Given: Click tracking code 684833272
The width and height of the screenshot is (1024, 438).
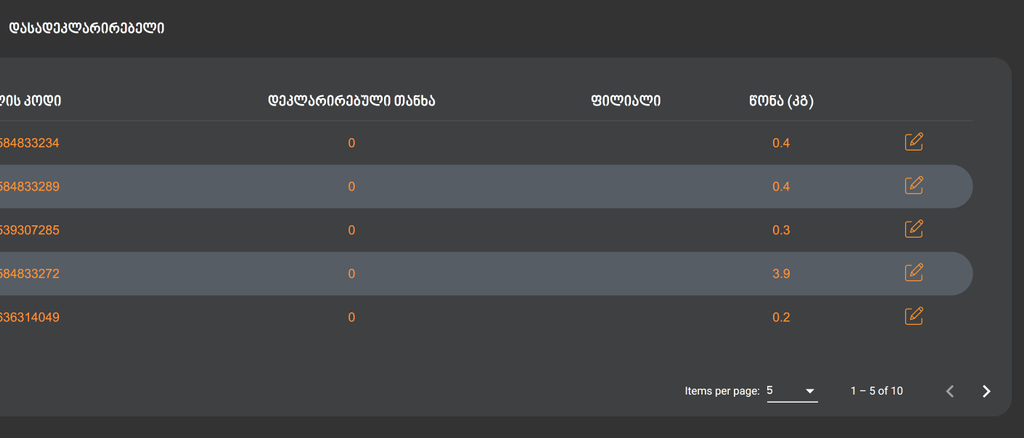Looking at the screenshot, I should click(x=30, y=274).
